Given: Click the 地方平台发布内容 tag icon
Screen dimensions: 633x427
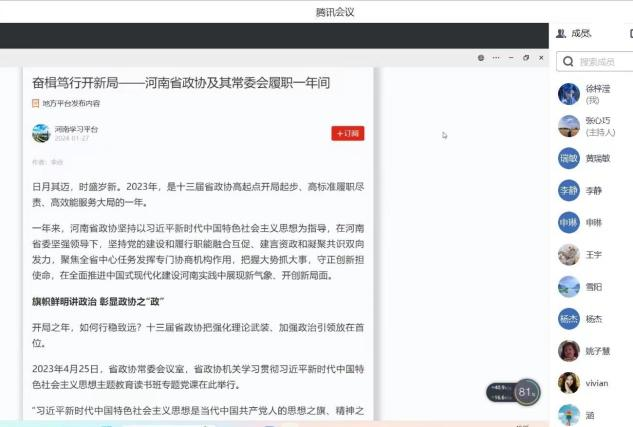Looking at the screenshot, I should pos(36,103).
